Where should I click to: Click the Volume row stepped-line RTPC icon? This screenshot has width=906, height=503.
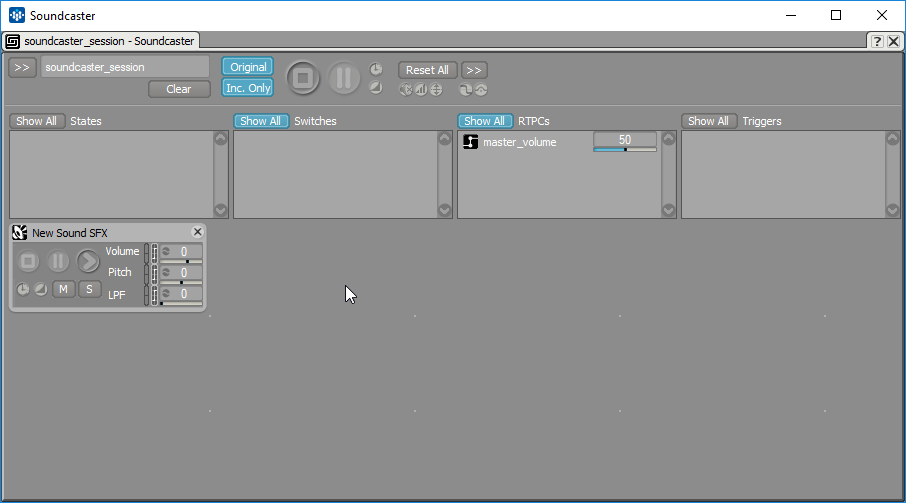tap(154, 254)
